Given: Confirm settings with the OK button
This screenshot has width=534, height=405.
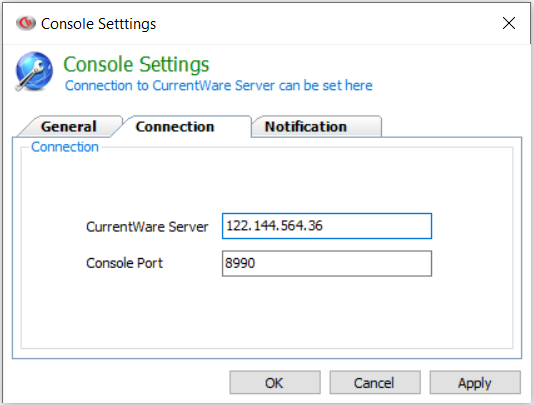Looking at the screenshot, I should click(275, 383).
